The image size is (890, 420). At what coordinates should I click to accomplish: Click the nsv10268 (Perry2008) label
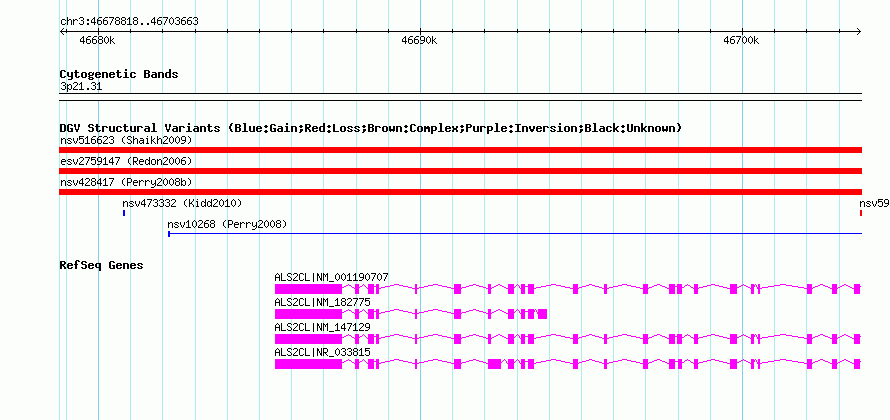(x=227, y=224)
